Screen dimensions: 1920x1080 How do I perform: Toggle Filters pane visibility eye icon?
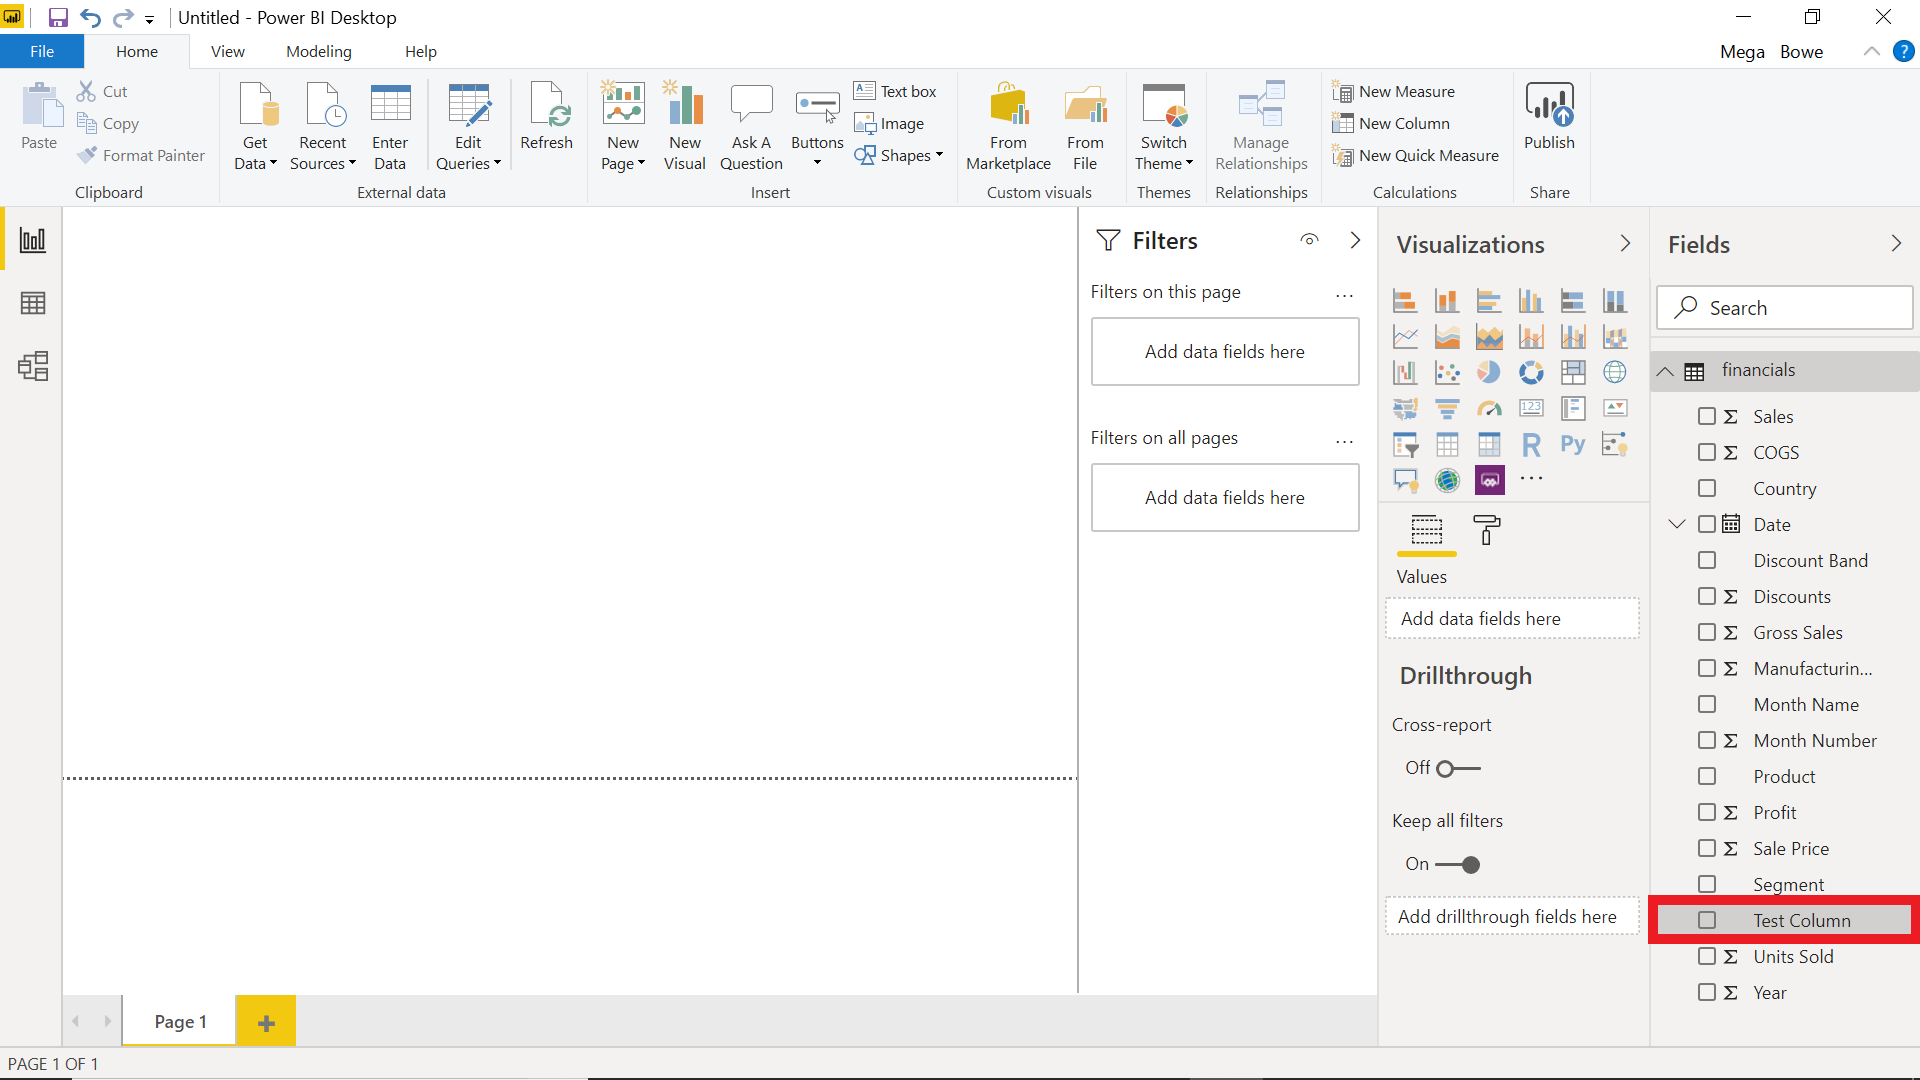point(1309,240)
